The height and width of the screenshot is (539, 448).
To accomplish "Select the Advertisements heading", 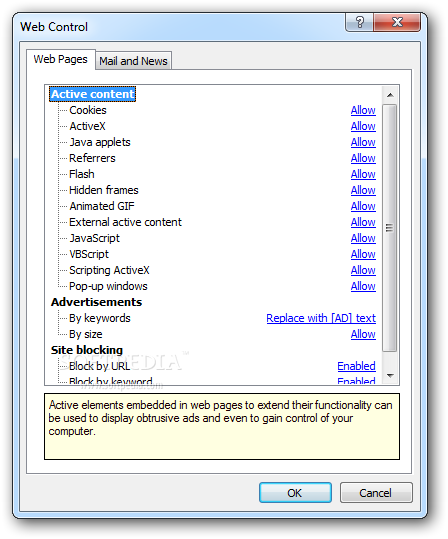I will pos(97,302).
